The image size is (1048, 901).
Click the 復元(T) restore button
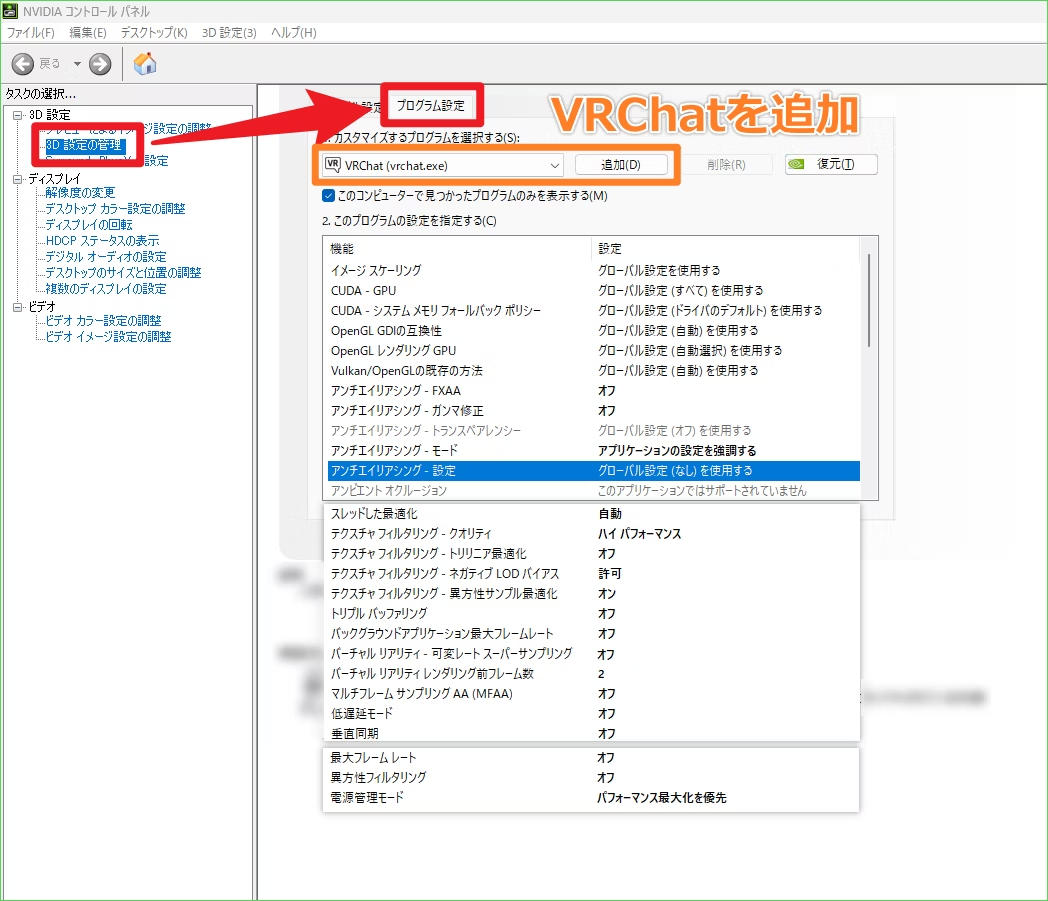pyautogui.click(x=831, y=164)
